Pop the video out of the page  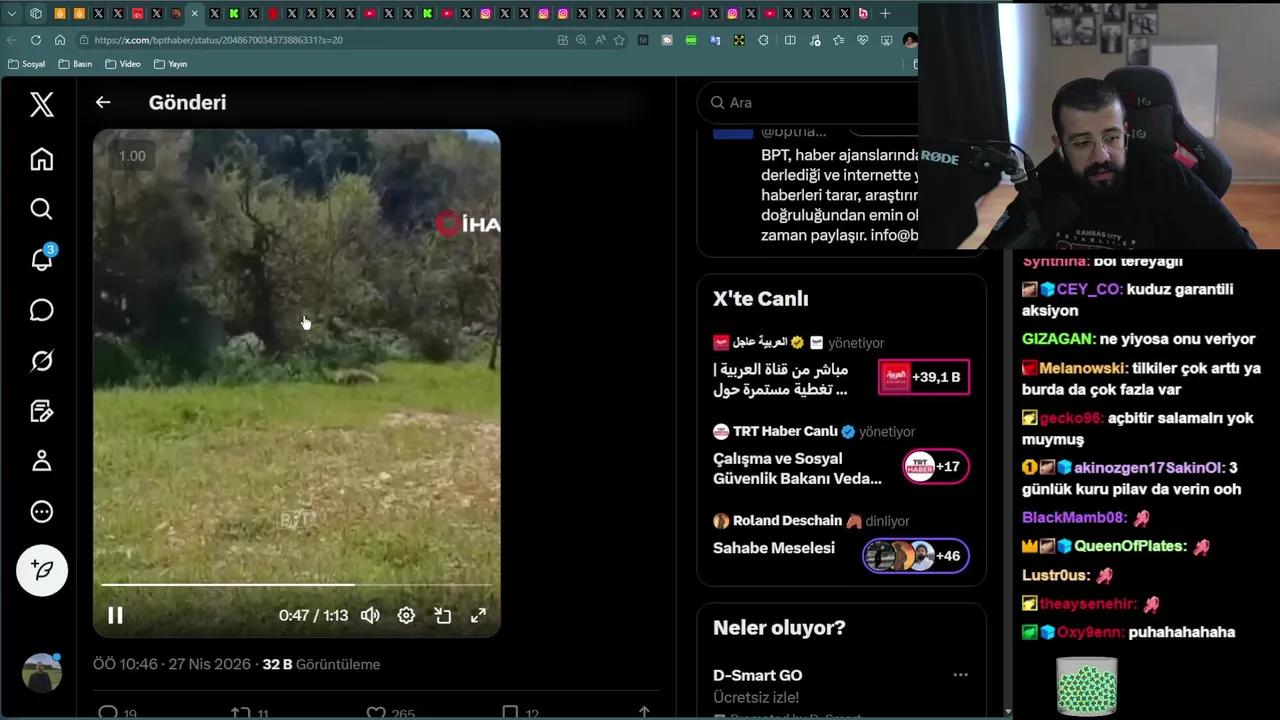(x=442, y=615)
